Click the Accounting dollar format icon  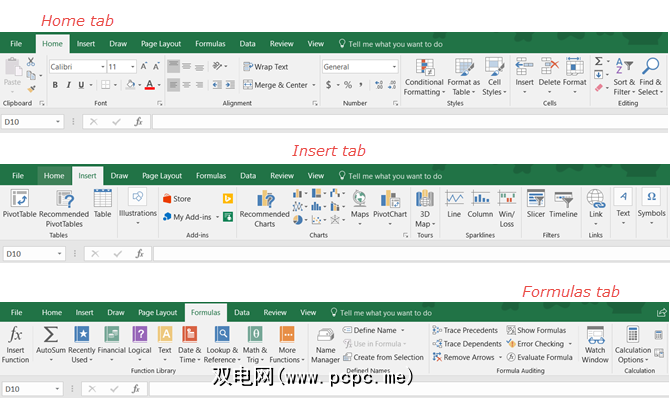pyautogui.click(x=328, y=85)
